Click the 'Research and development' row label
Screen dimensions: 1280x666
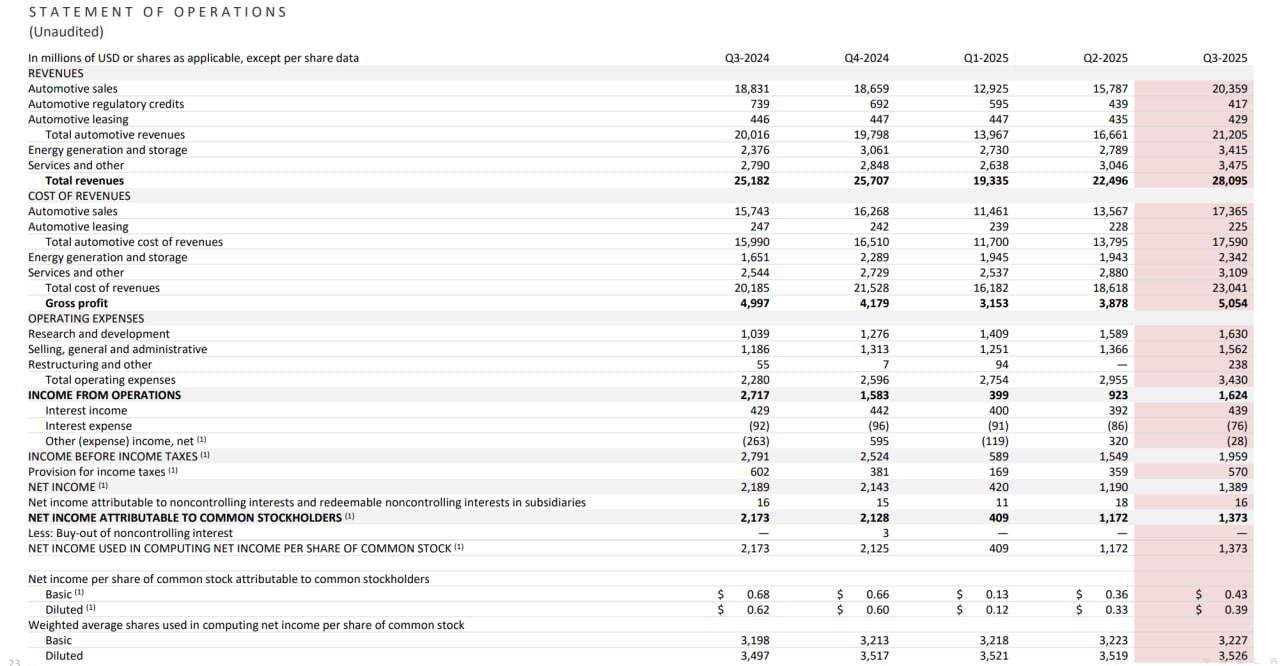[99, 334]
